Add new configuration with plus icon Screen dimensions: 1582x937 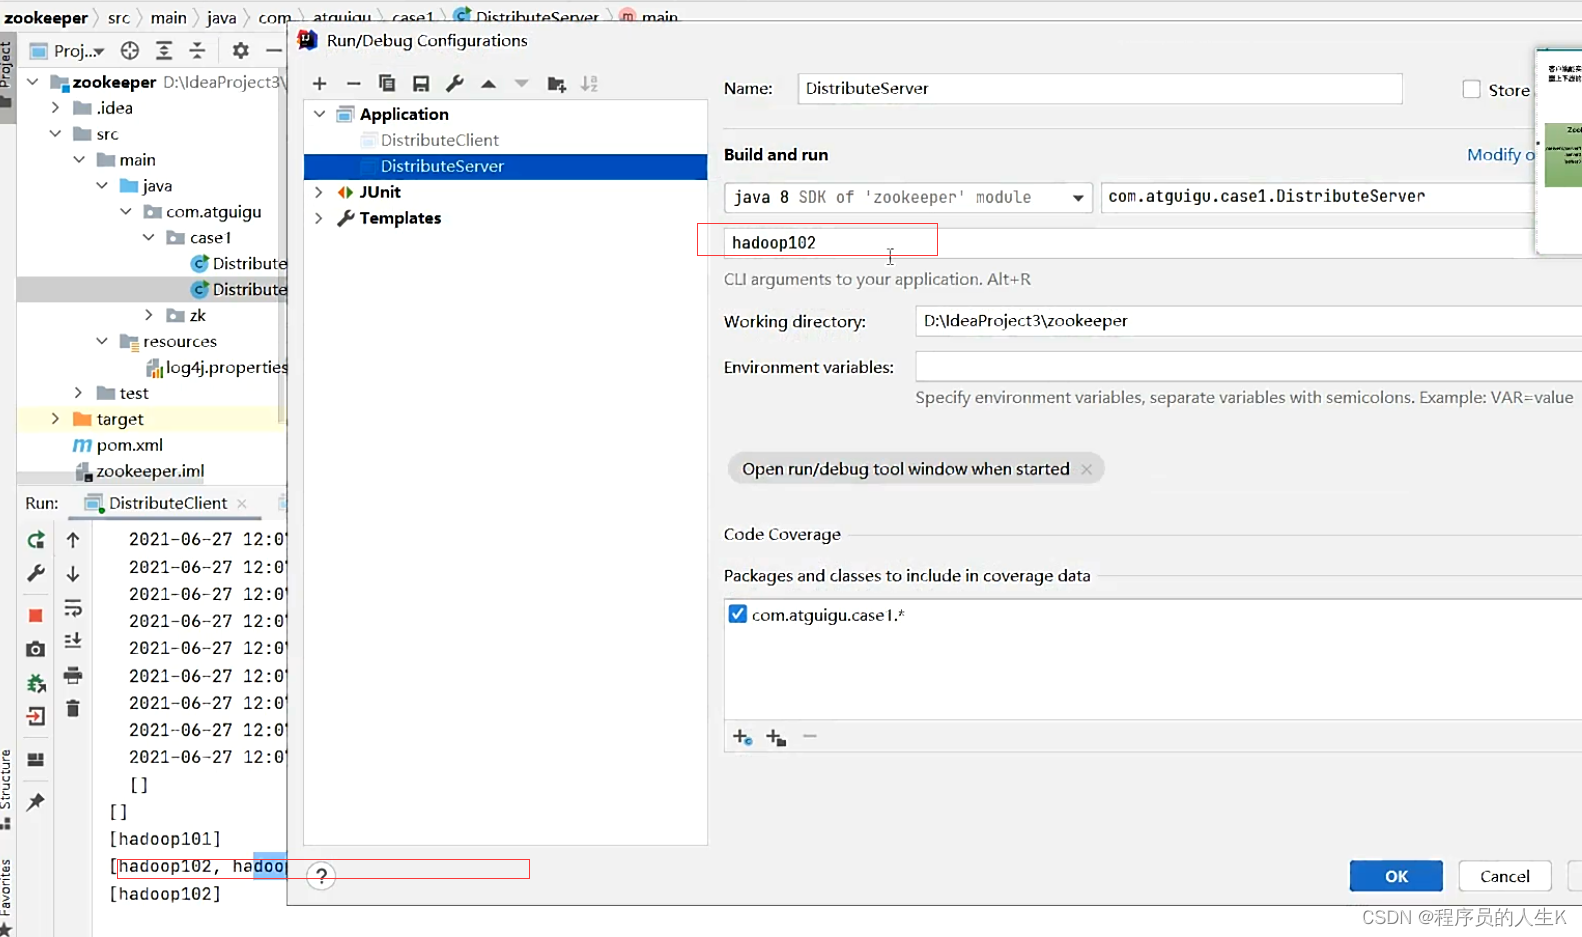coord(320,84)
